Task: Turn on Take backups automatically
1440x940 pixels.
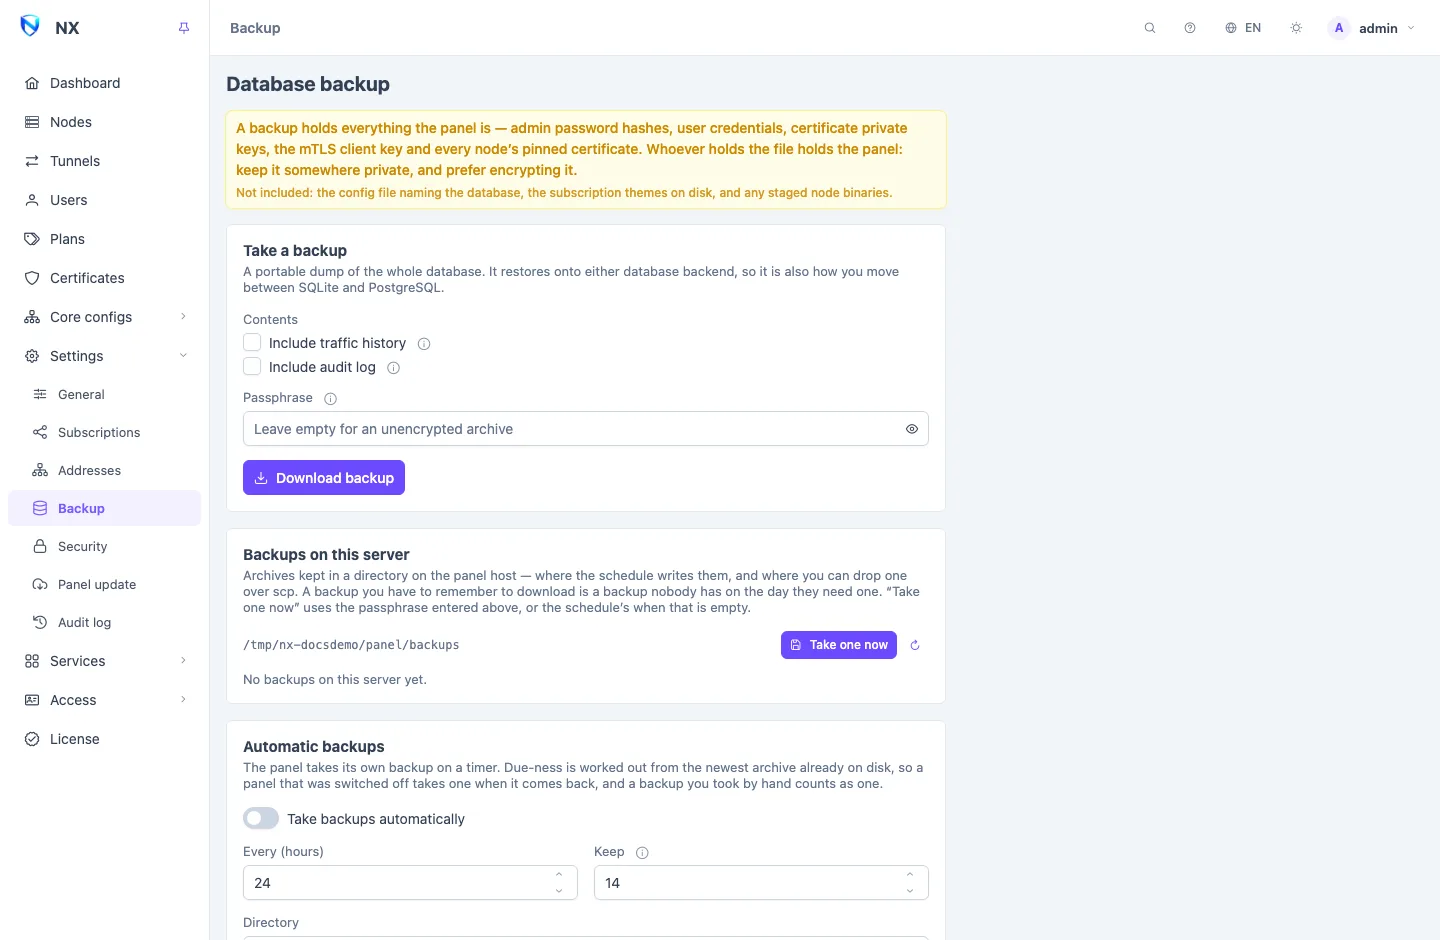Action: click(261, 819)
